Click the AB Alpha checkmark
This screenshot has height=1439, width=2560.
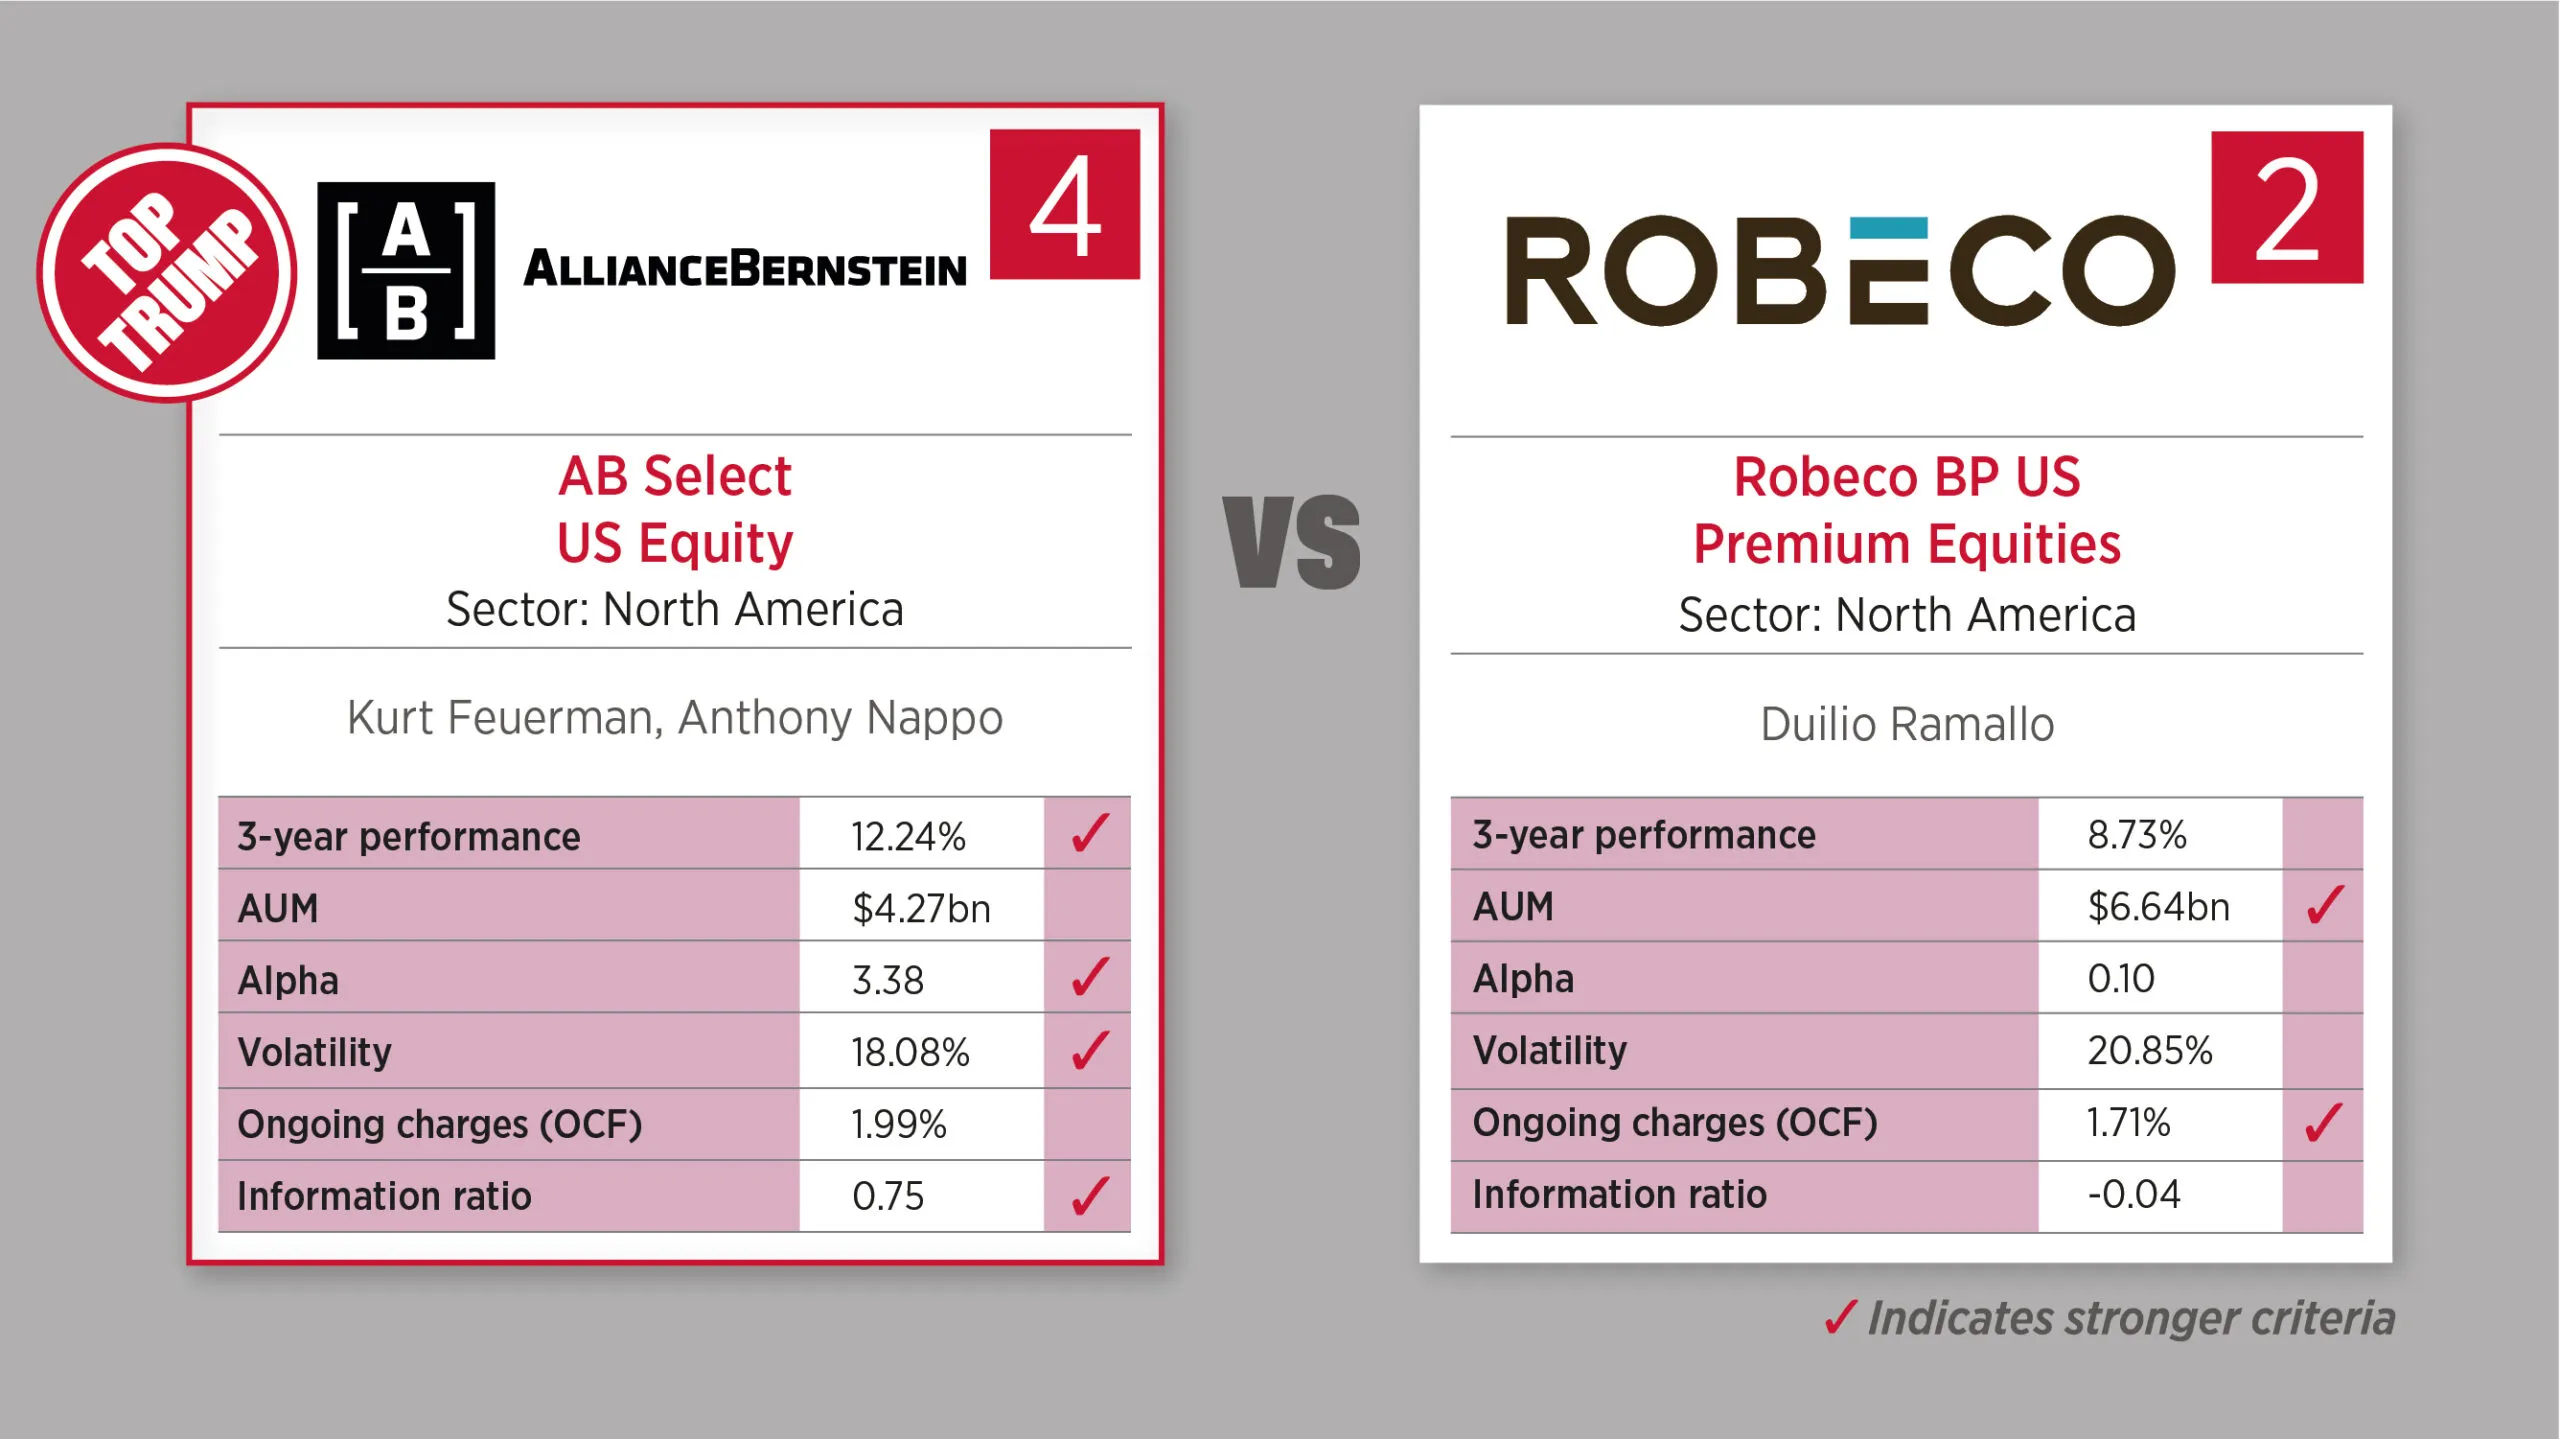tap(1089, 977)
